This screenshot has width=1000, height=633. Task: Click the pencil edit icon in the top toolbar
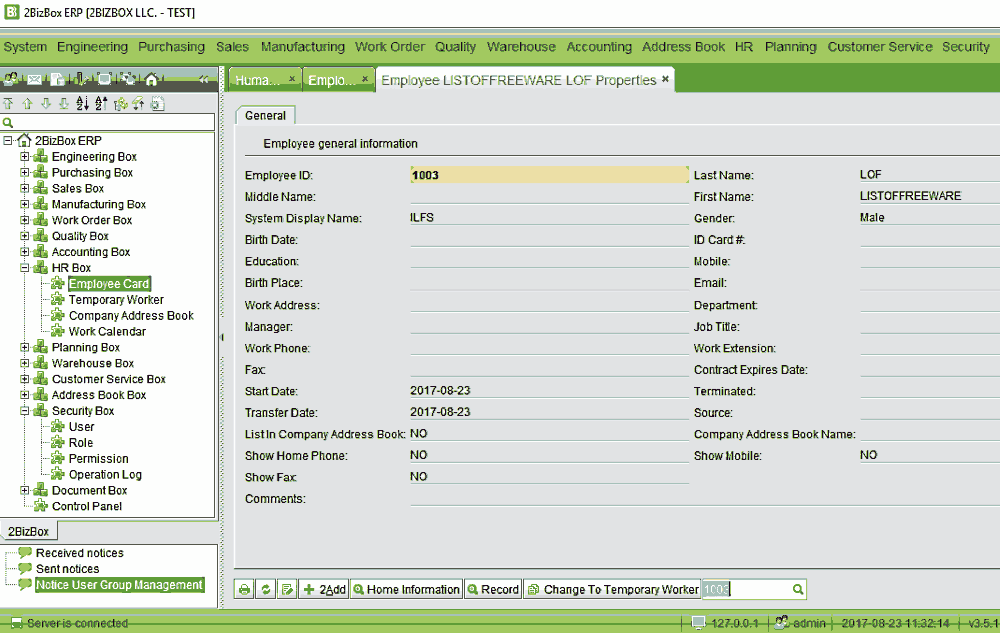tap(80, 79)
